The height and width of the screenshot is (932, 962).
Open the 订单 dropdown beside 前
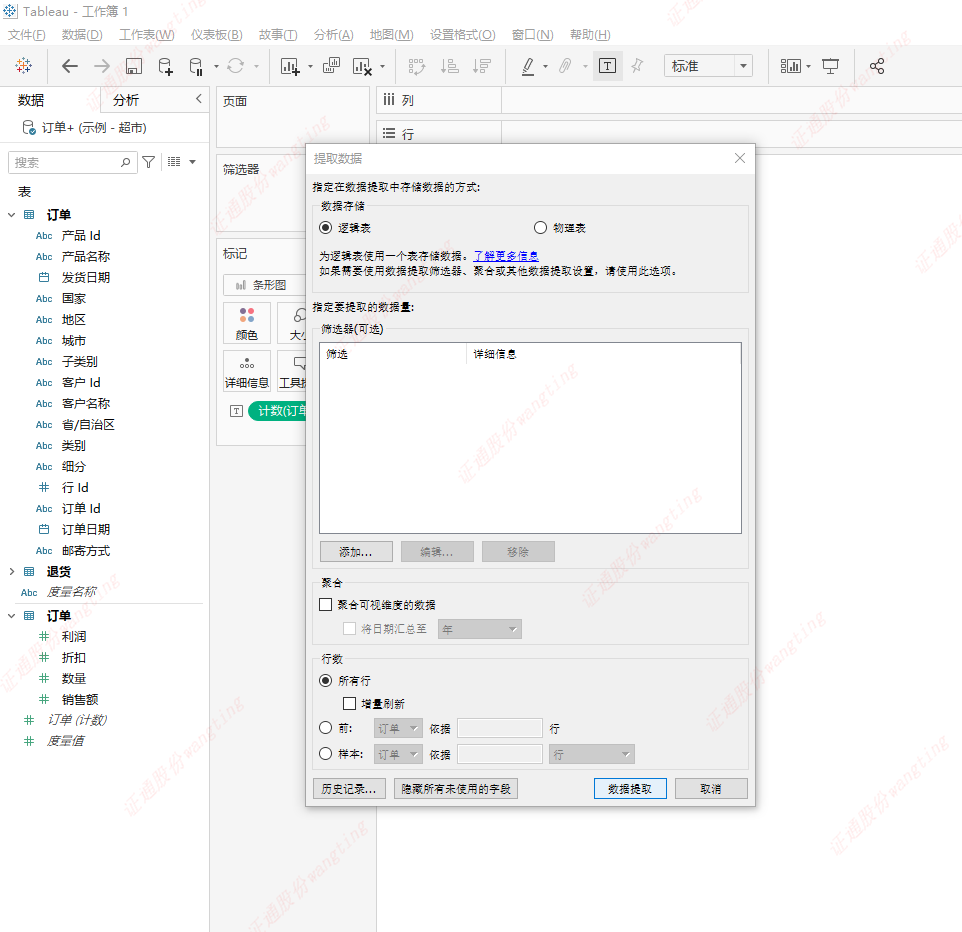(398, 728)
